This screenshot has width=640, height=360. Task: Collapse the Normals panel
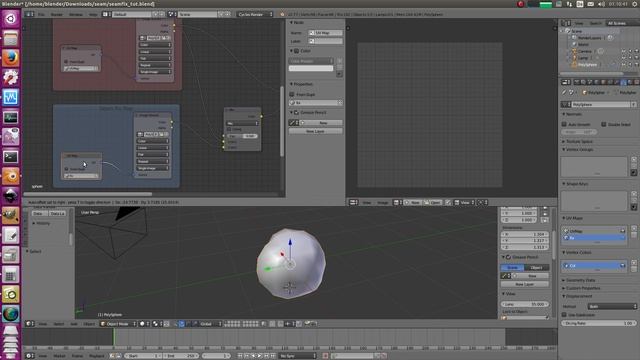pos(573,114)
